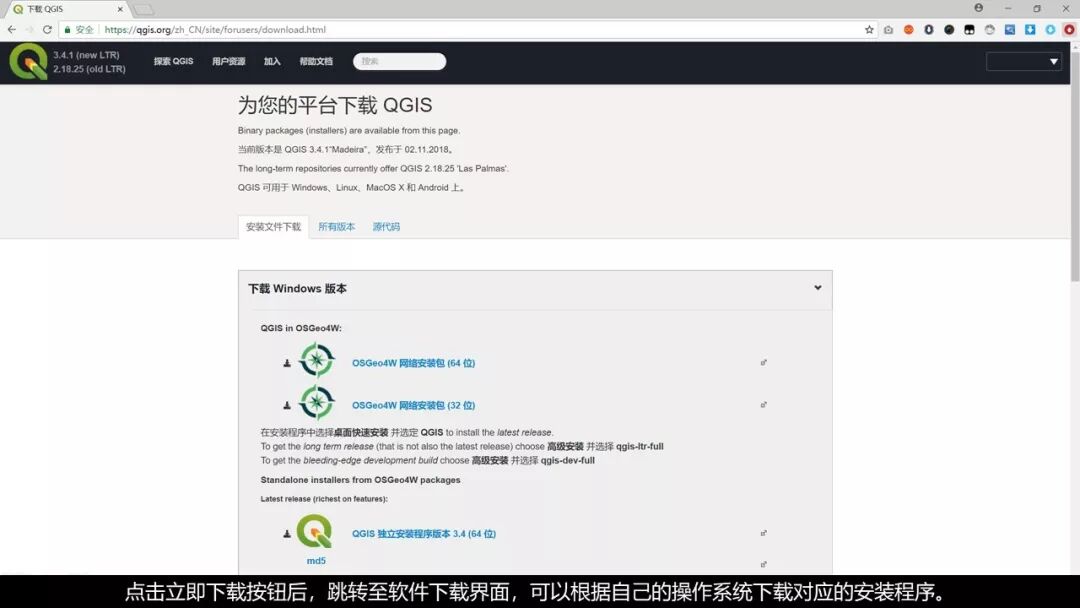
Task: Click the 2.18.25 (old LTR) version text
Action: (x=90, y=69)
